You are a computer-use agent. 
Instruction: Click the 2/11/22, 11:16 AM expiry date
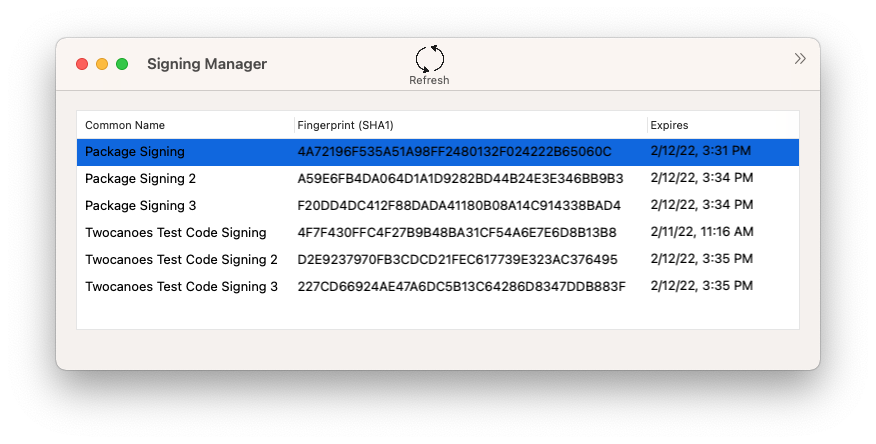pos(702,232)
